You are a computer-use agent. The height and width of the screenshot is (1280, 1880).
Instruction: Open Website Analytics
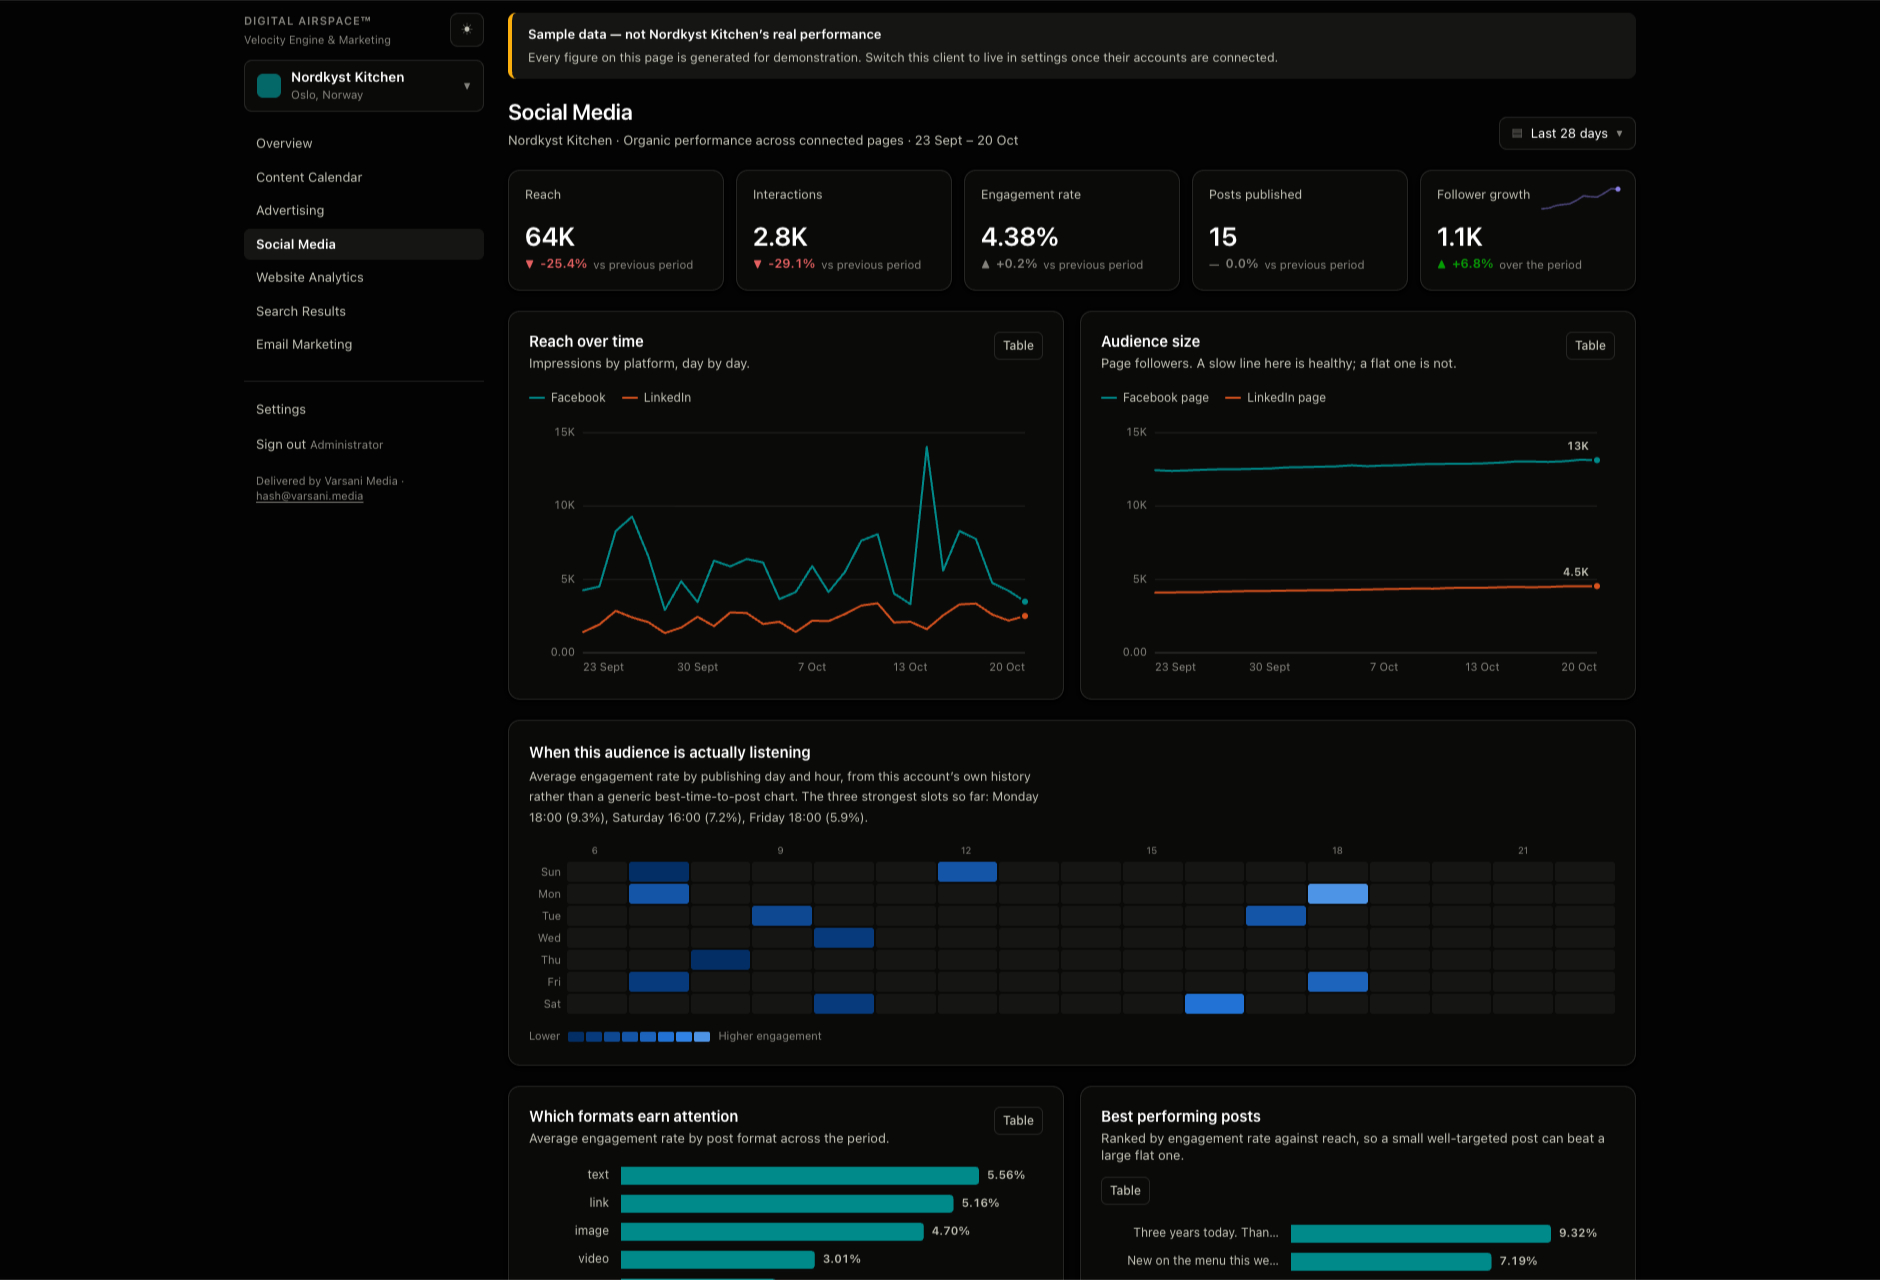click(364, 277)
